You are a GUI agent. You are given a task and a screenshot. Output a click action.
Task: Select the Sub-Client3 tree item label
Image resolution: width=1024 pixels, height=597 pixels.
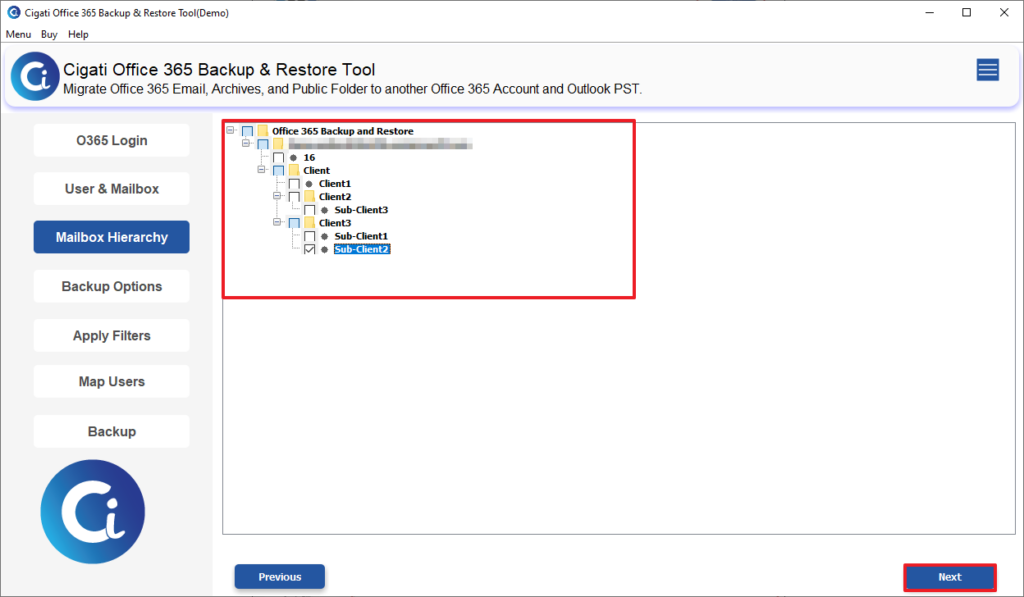click(x=361, y=210)
